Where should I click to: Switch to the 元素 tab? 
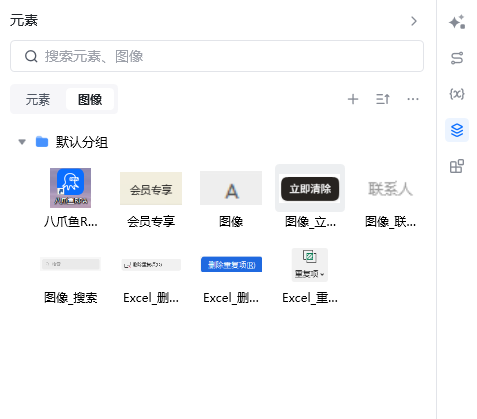38,99
